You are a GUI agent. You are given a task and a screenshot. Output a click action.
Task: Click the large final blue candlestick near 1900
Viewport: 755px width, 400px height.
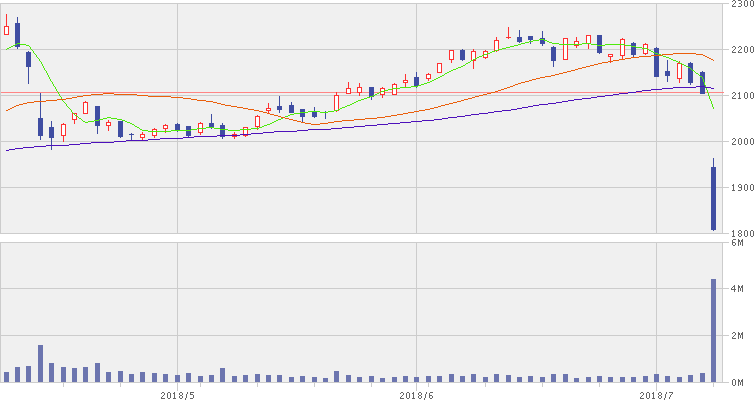coord(713,198)
